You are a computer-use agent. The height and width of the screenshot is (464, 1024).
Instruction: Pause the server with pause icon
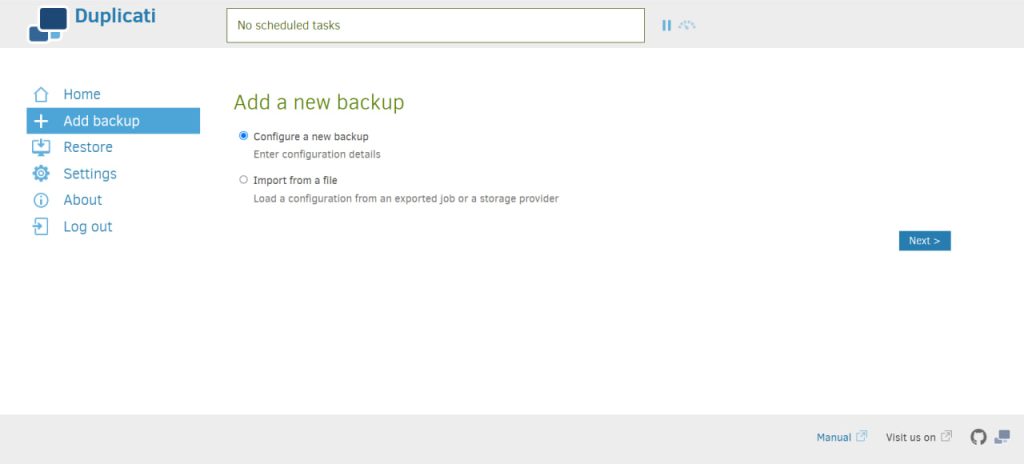(x=666, y=25)
